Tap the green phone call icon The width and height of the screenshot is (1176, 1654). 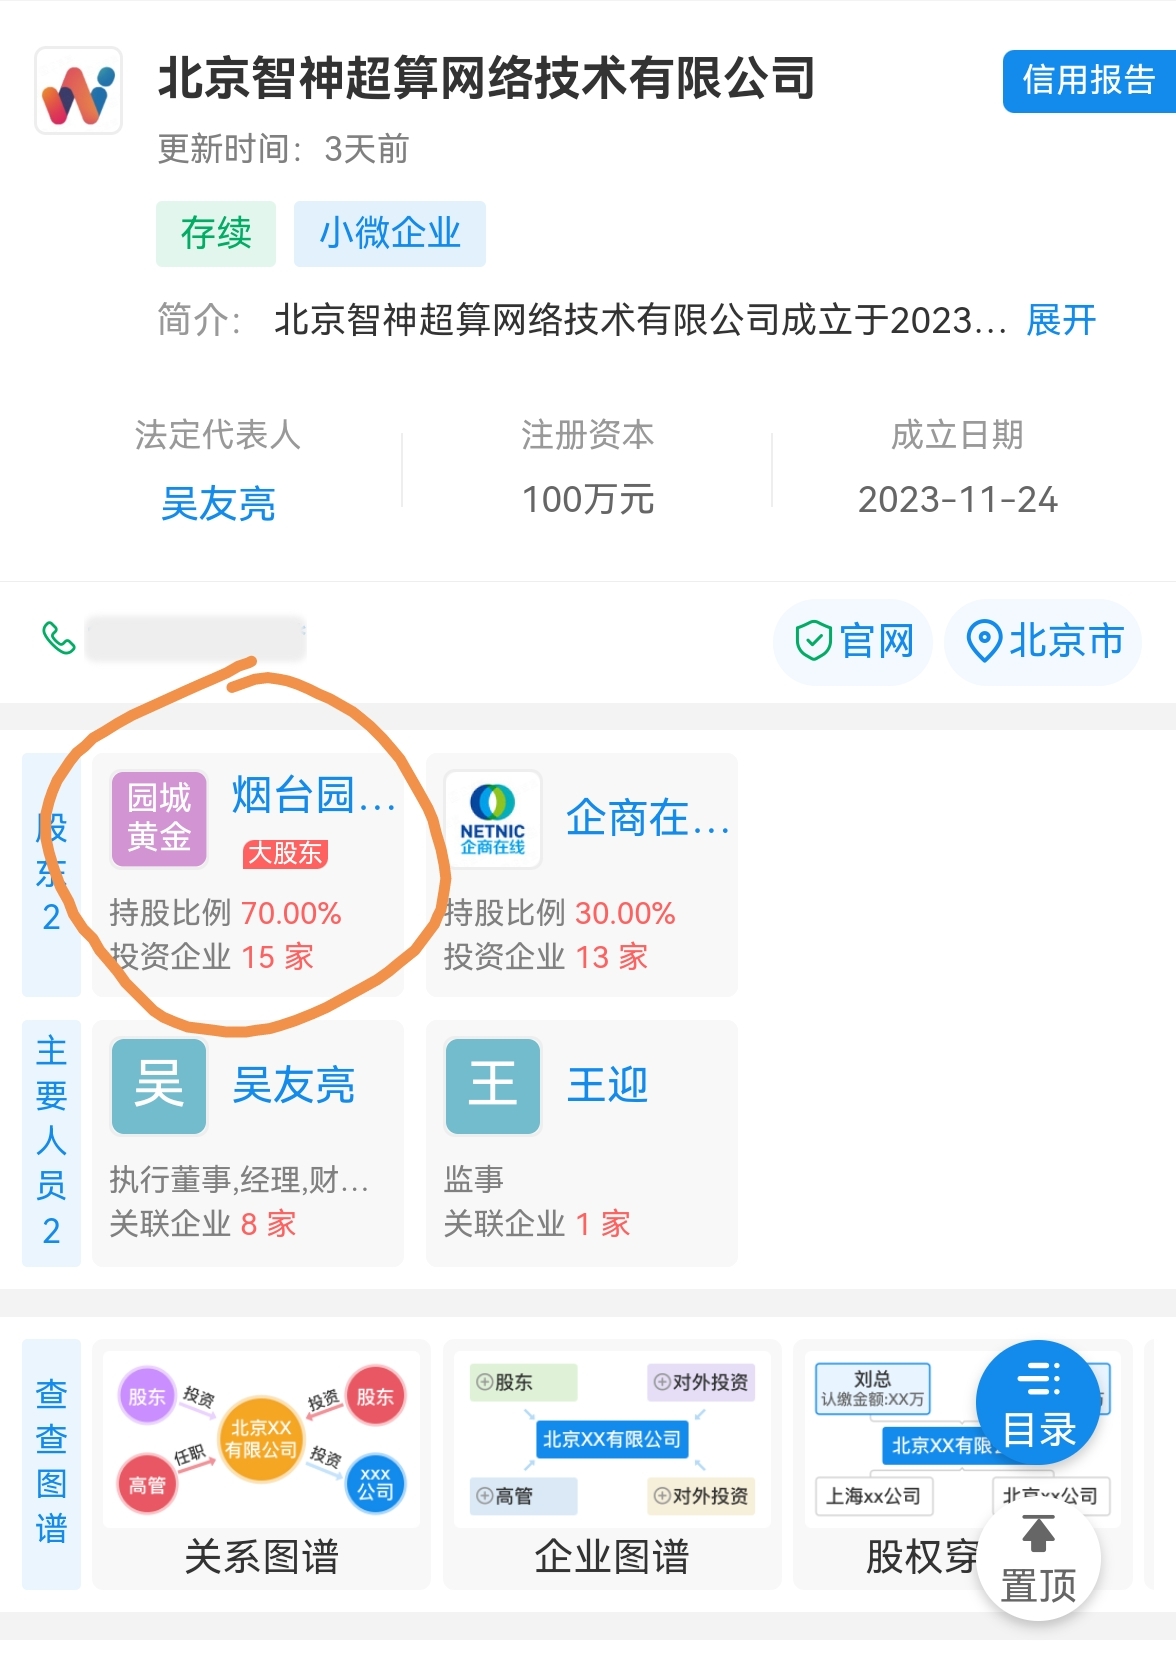pos(59,638)
